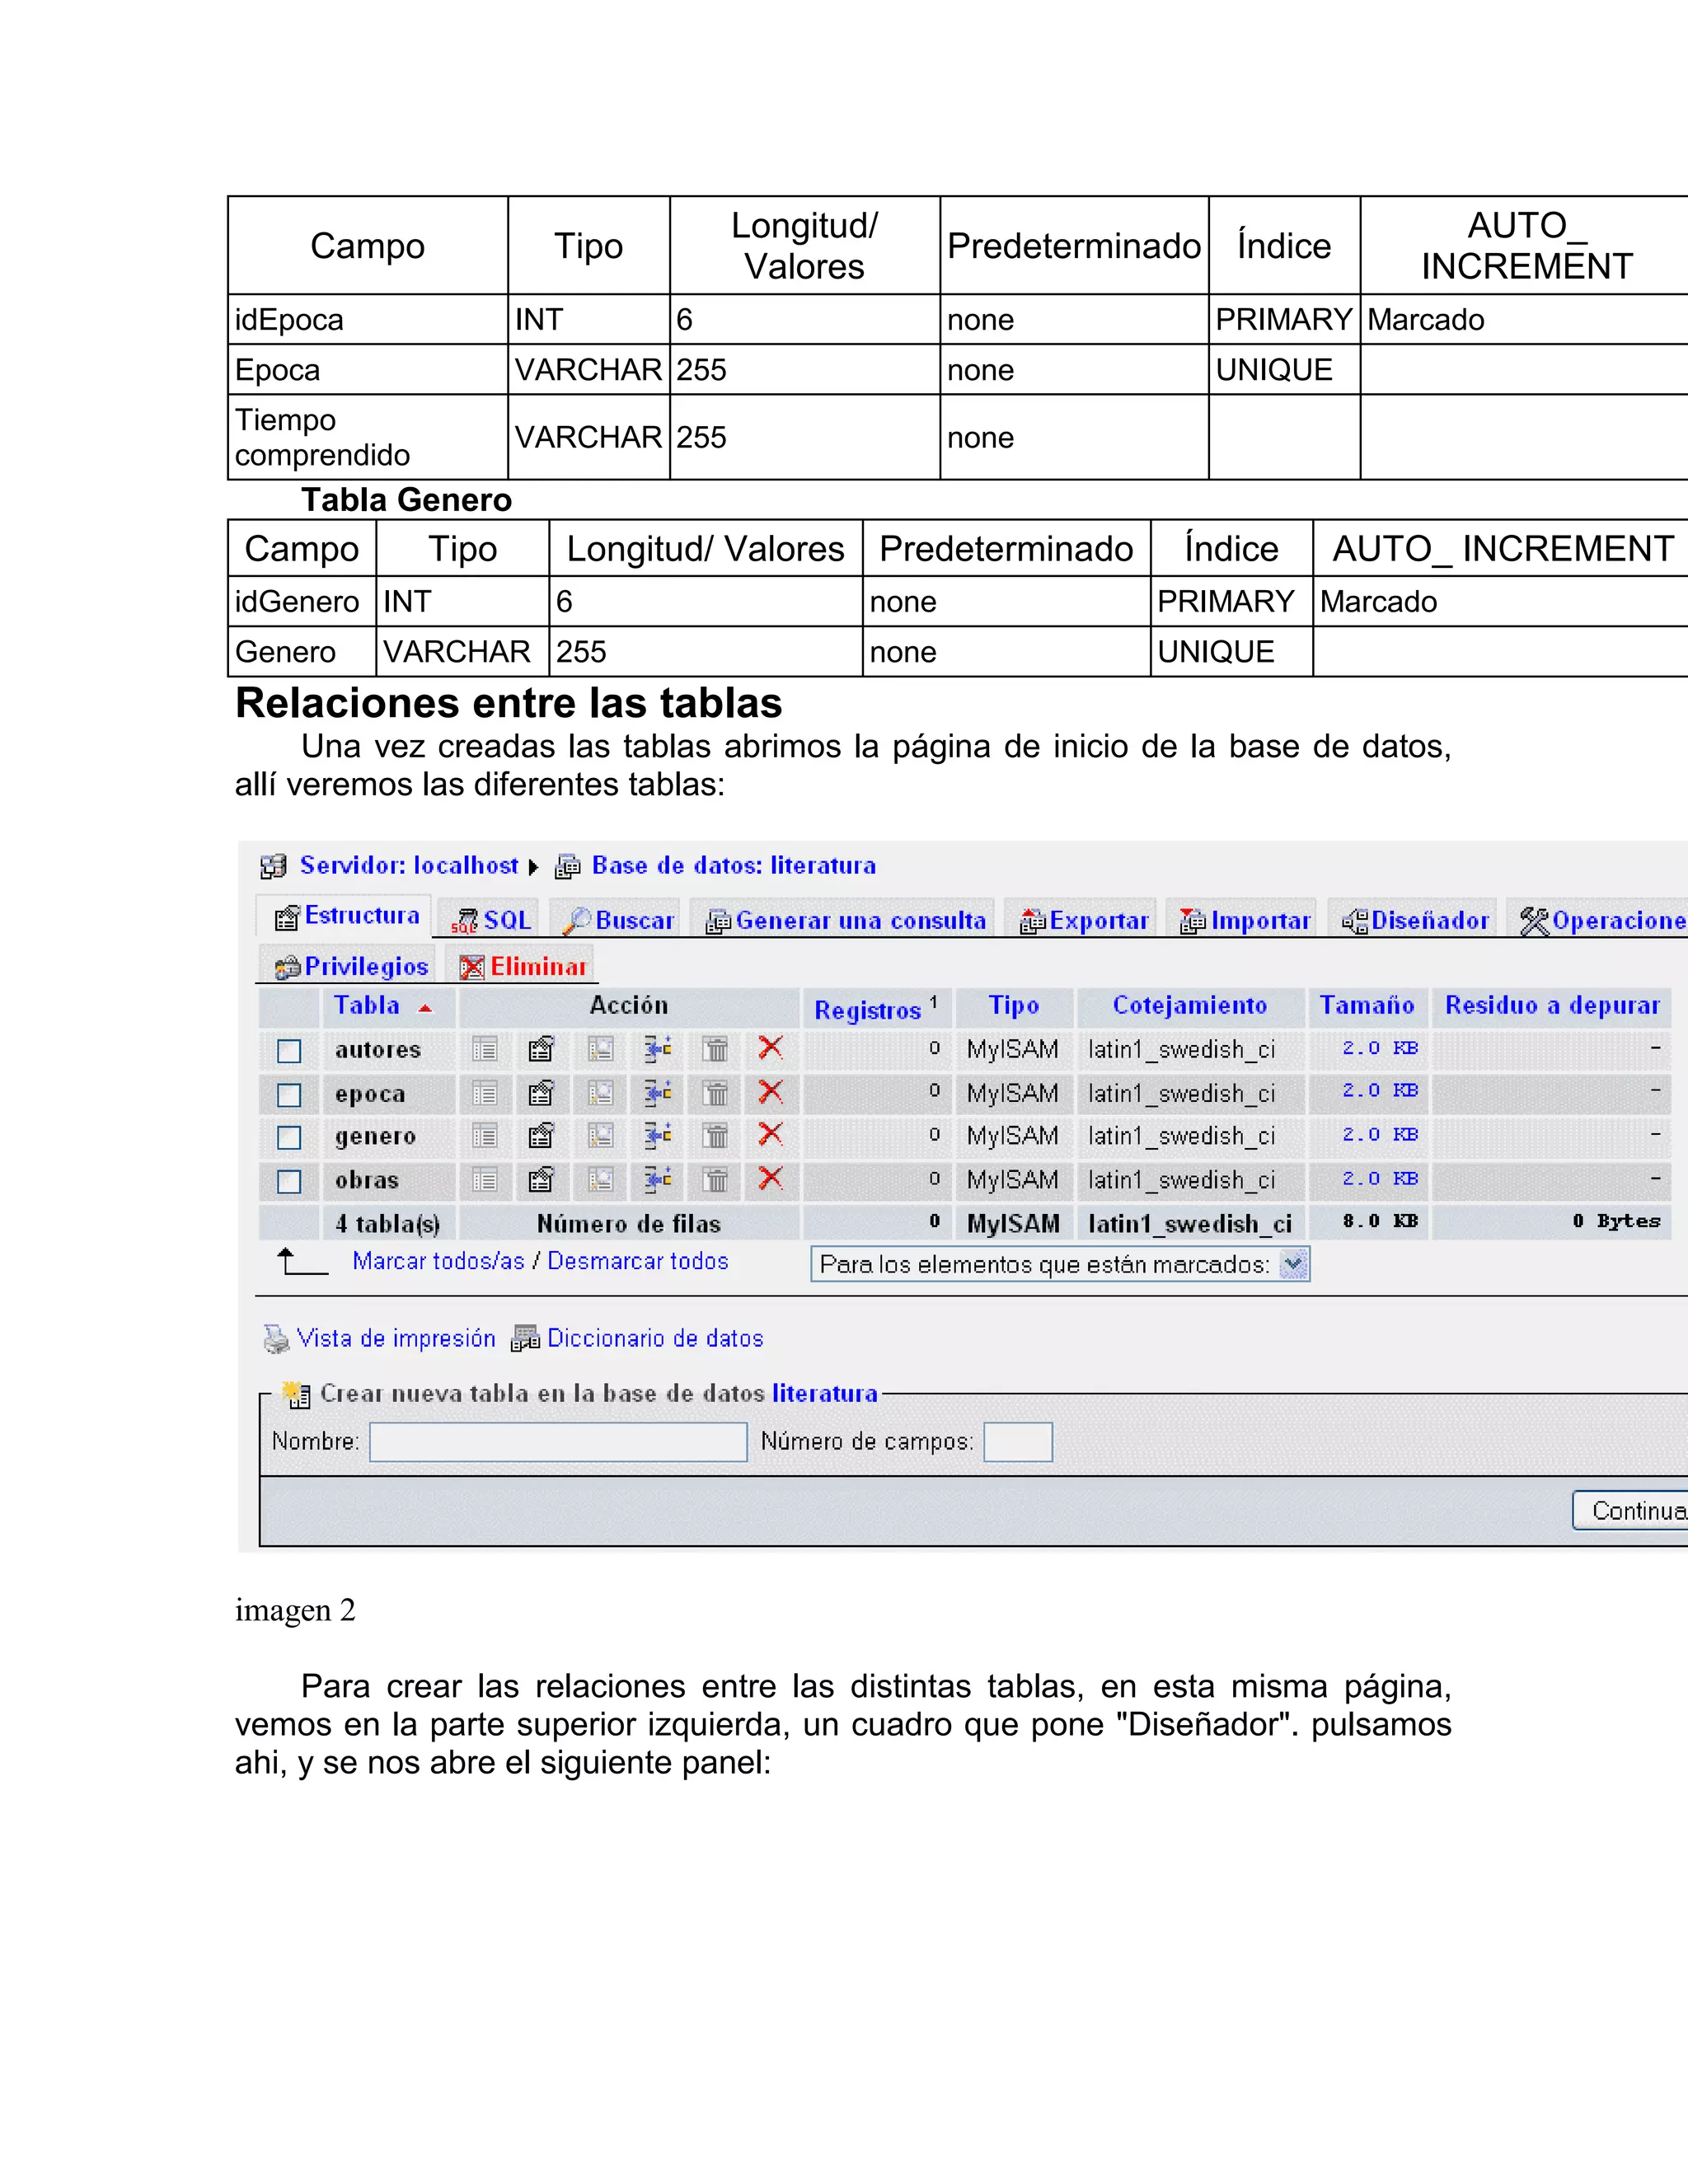The width and height of the screenshot is (1688, 2184).
Task: Click the literatura link in create-table legend
Action: coord(825,1393)
